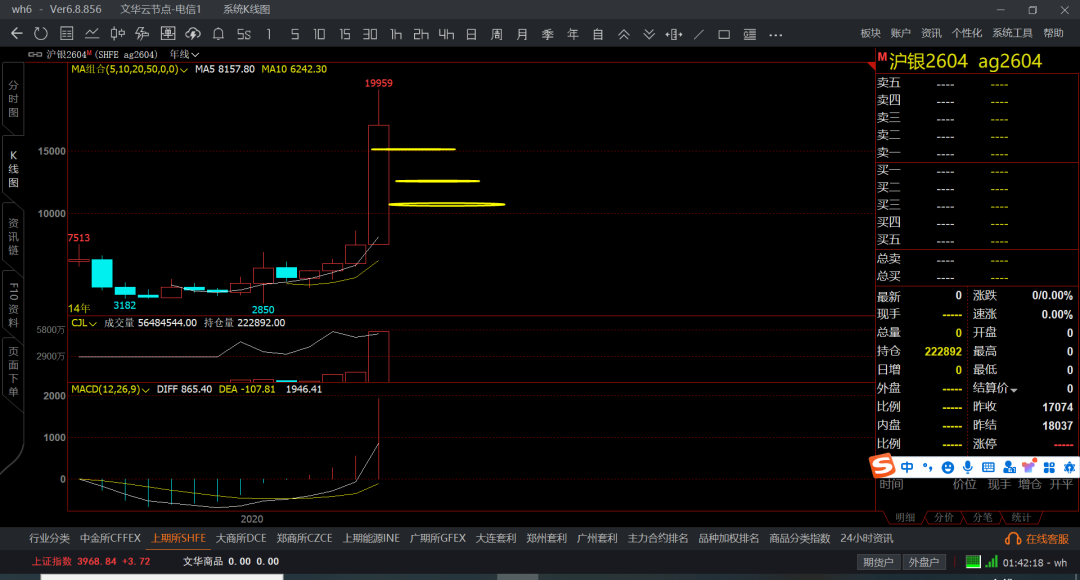This screenshot has width=1080, height=580.
Task: Click the Sogou input method S logo
Action: click(882, 466)
